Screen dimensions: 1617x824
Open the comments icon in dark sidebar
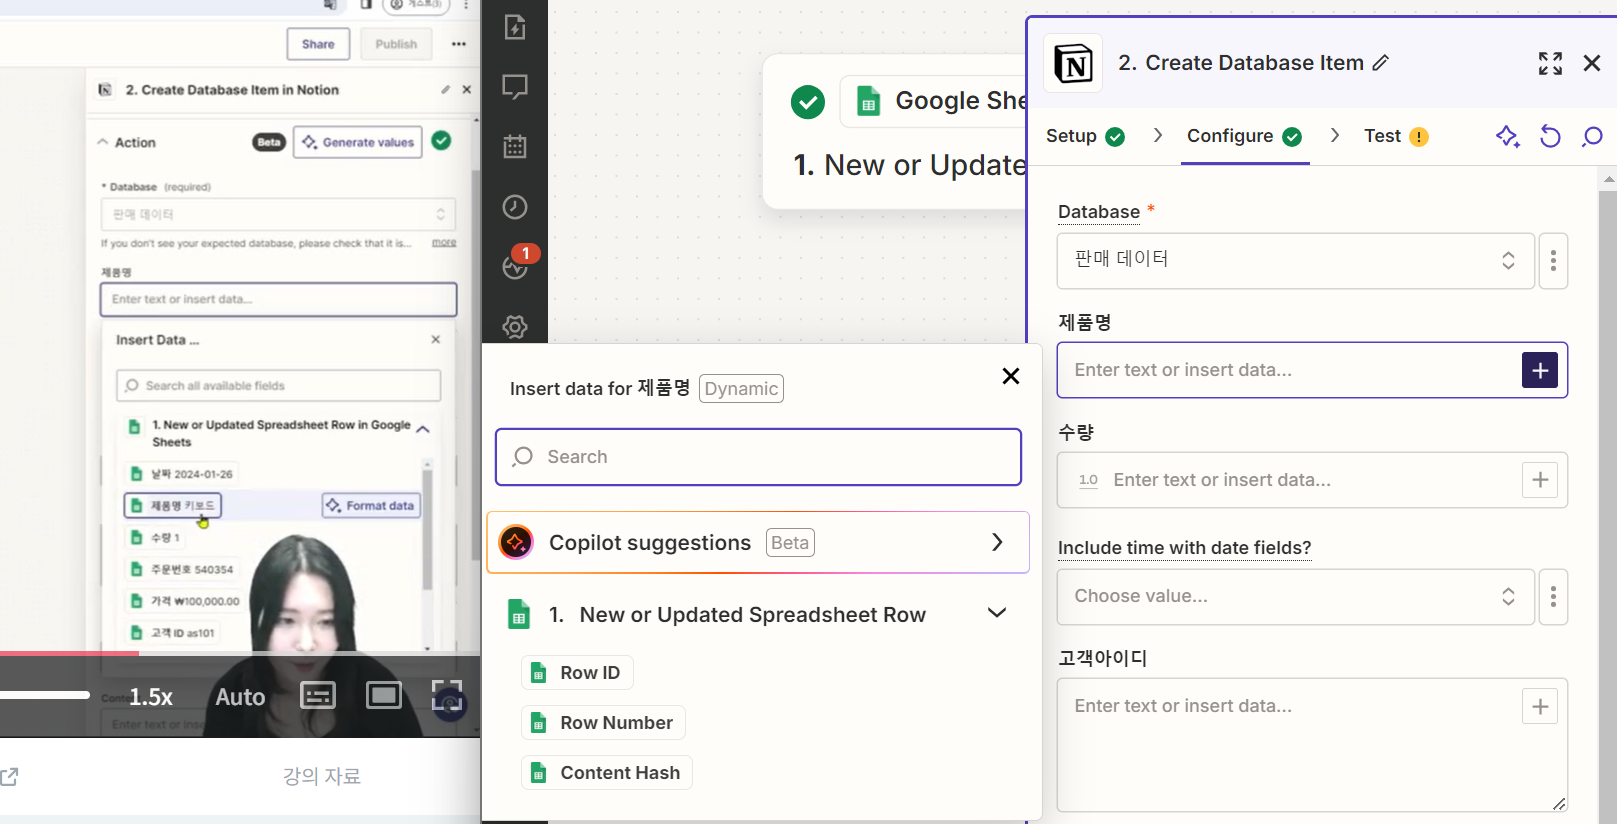click(515, 87)
